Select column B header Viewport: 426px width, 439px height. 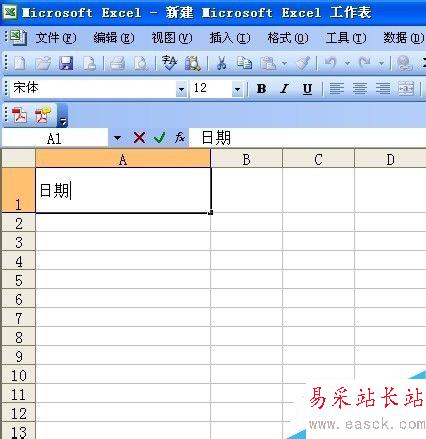(247, 159)
